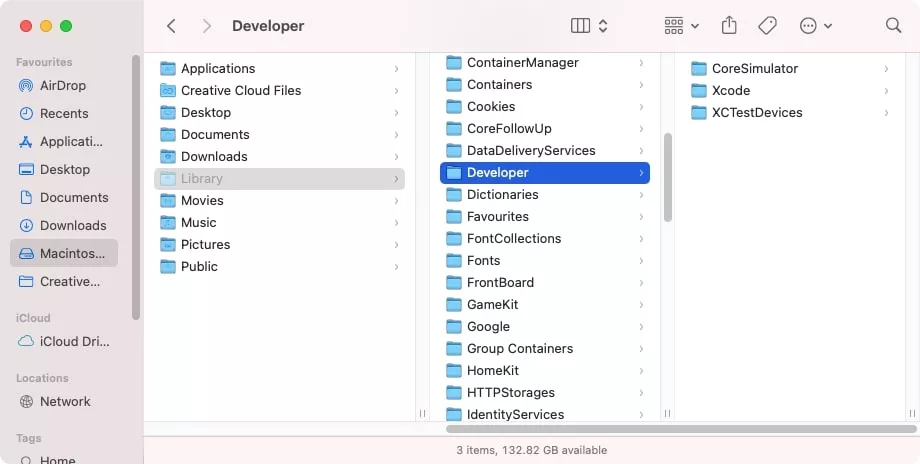Open the Downloads folder in first column
Viewport: 920px width, 464px height.
[213, 157]
